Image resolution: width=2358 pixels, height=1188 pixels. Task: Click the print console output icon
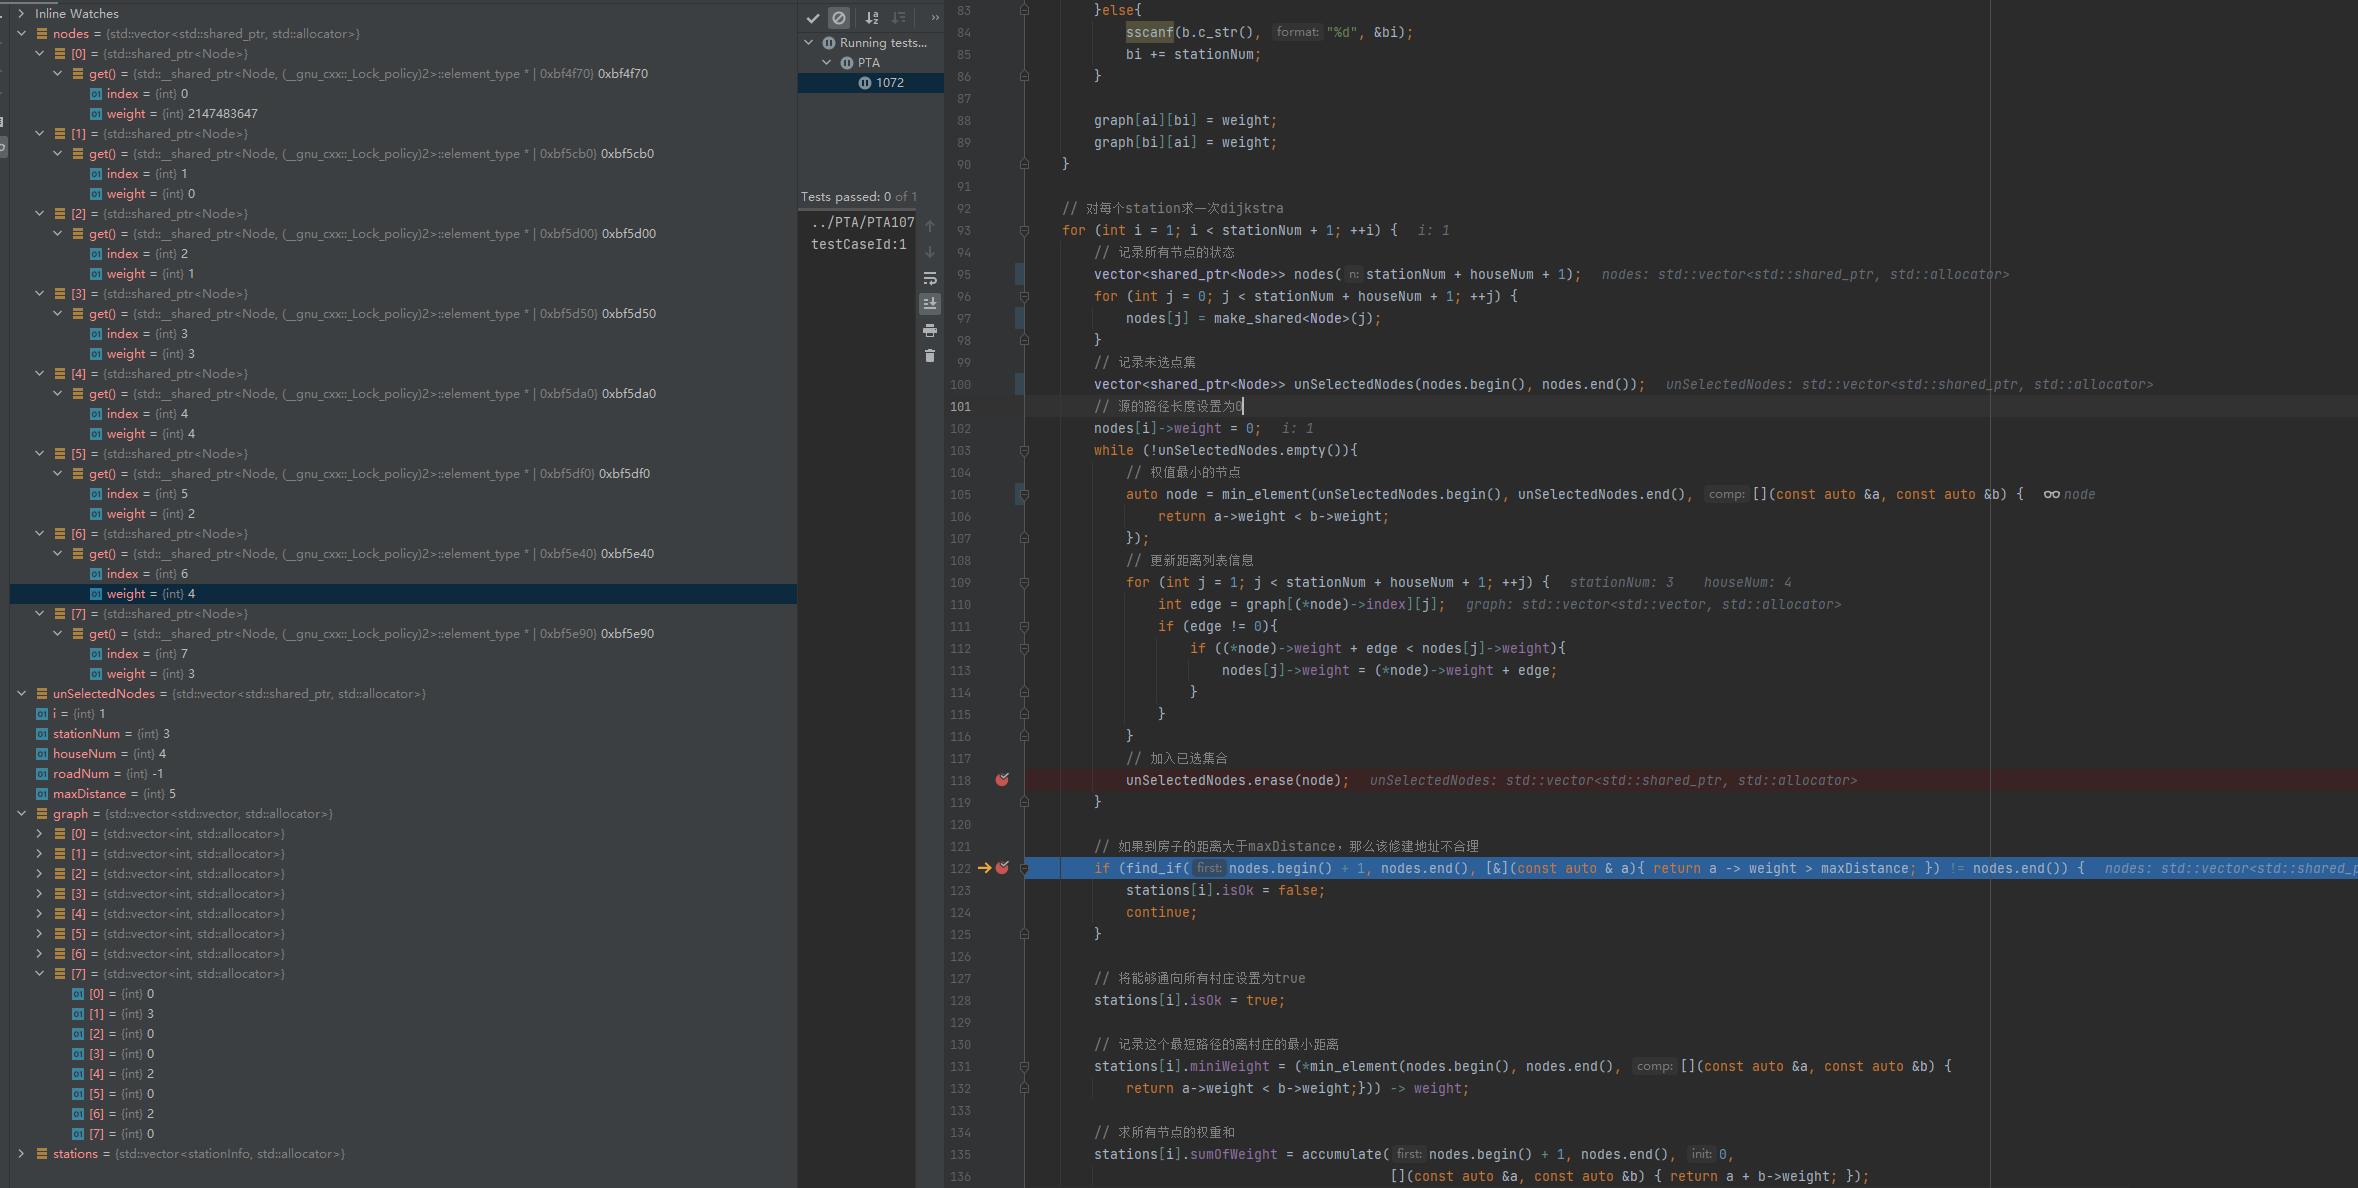930,330
